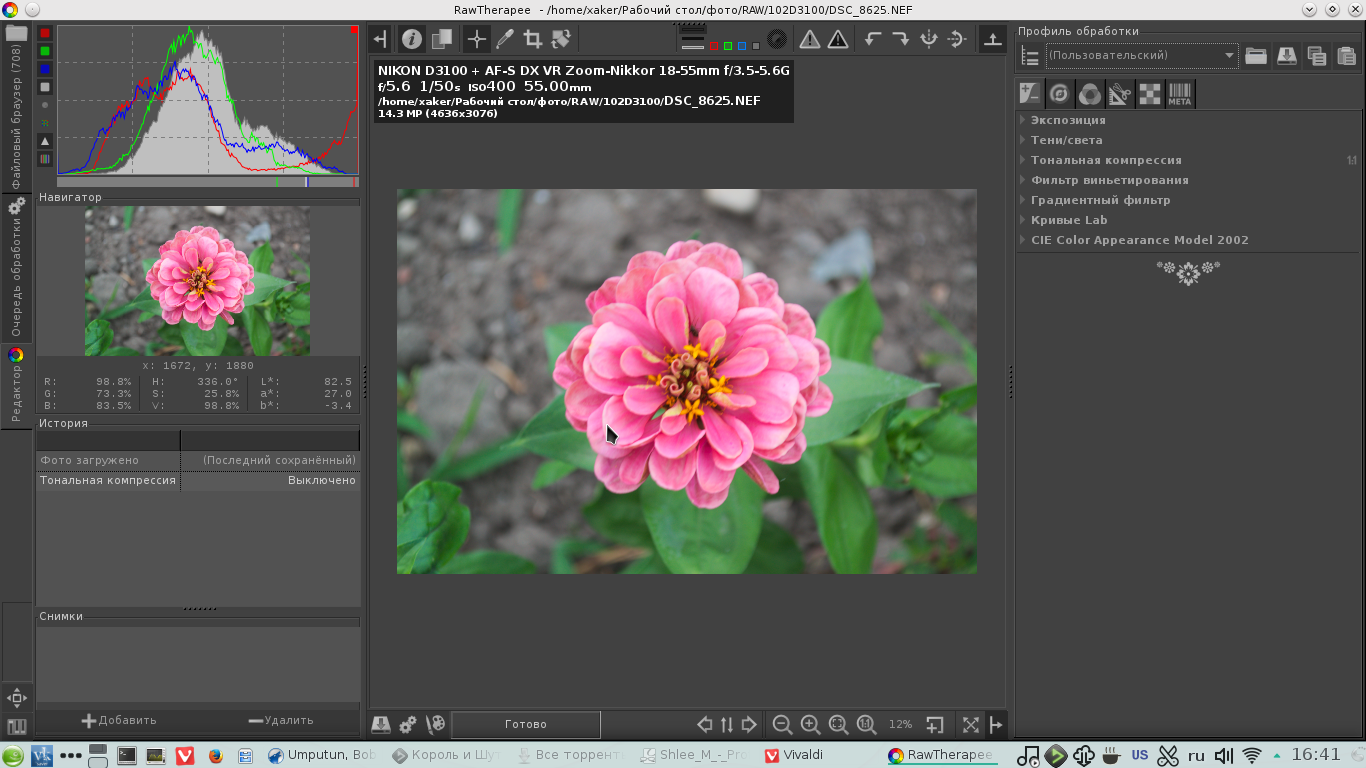Expand the Градиентный фильтр section
Viewport: 1366px width, 768px height.
tap(1187, 200)
